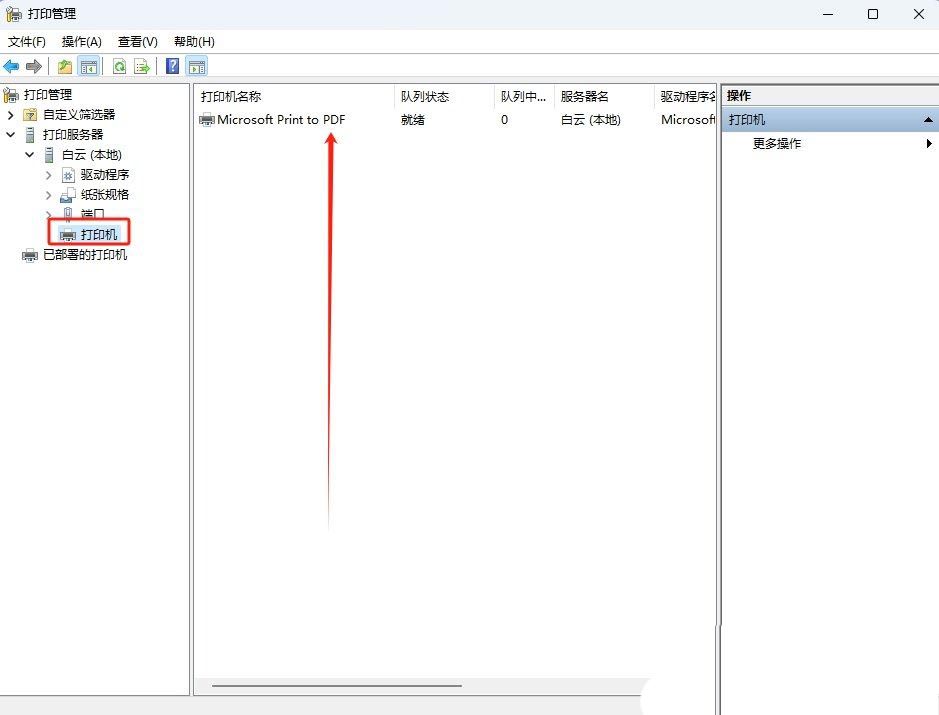The height and width of the screenshot is (715, 939).
Task: Open 更多操作 in the actions pane
Action: click(777, 144)
